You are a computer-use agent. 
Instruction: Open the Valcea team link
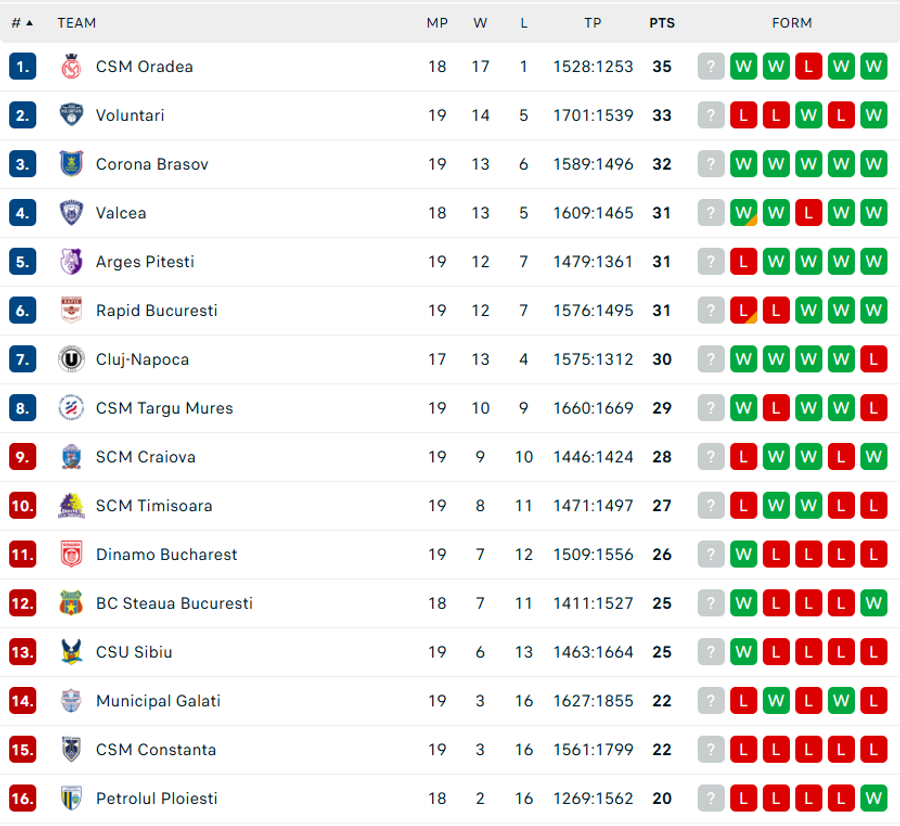pos(121,213)
